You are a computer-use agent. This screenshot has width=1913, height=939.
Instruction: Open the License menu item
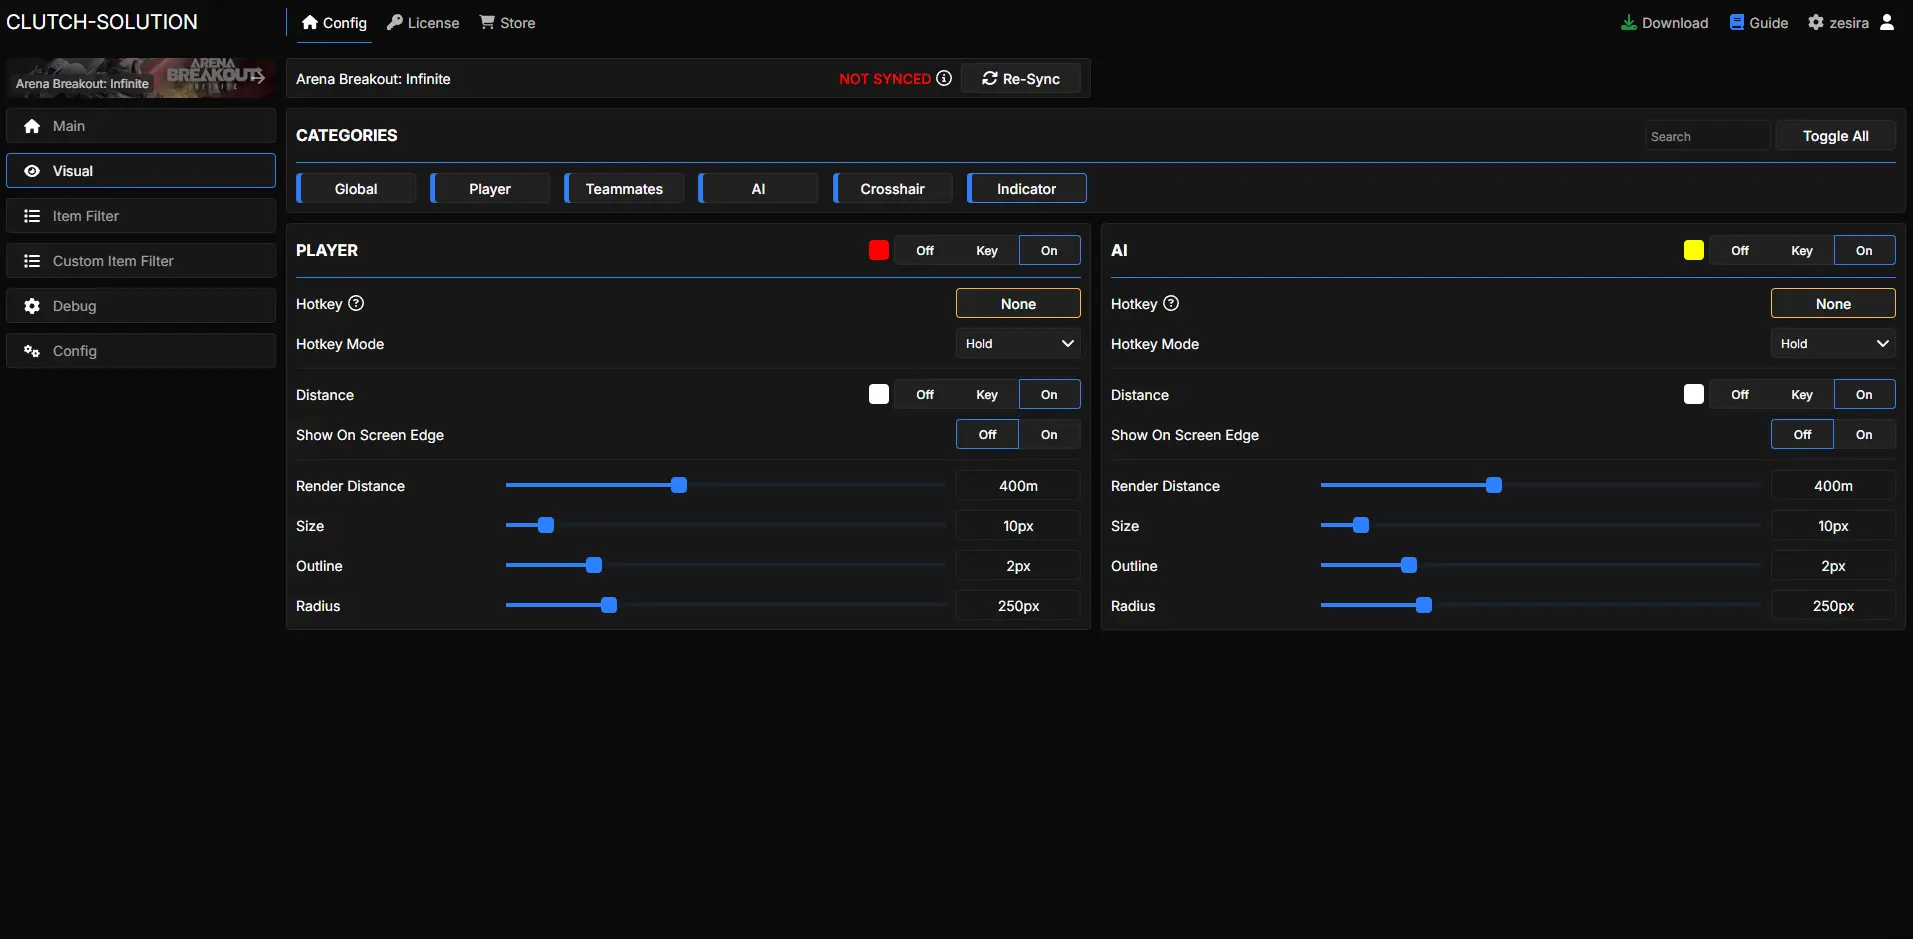(423, 23)
